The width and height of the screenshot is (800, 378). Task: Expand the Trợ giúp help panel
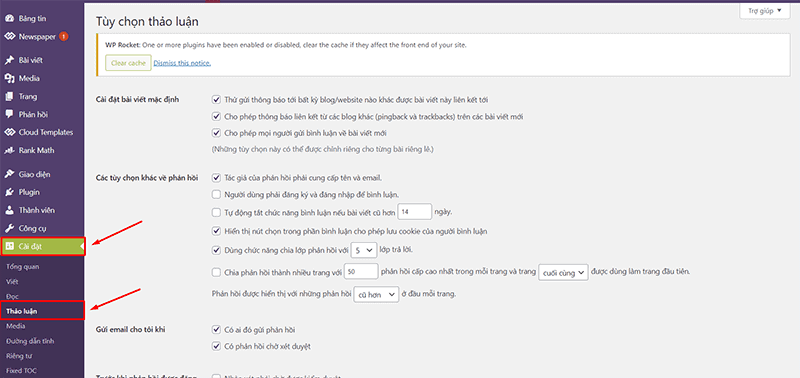pyautogui.click(x=764, y=11)
